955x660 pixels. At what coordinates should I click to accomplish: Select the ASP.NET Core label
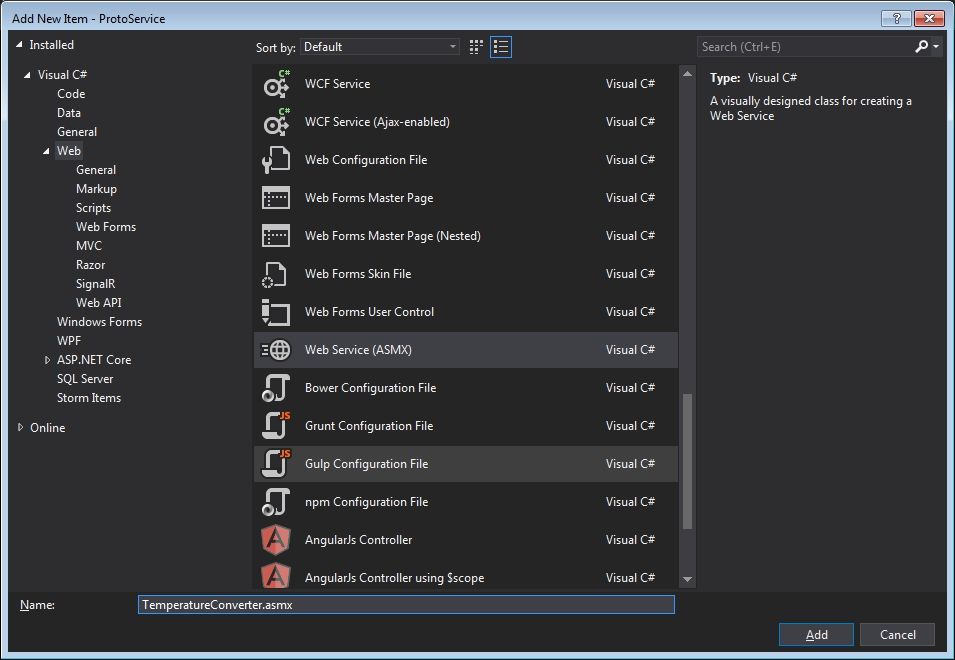94,360
